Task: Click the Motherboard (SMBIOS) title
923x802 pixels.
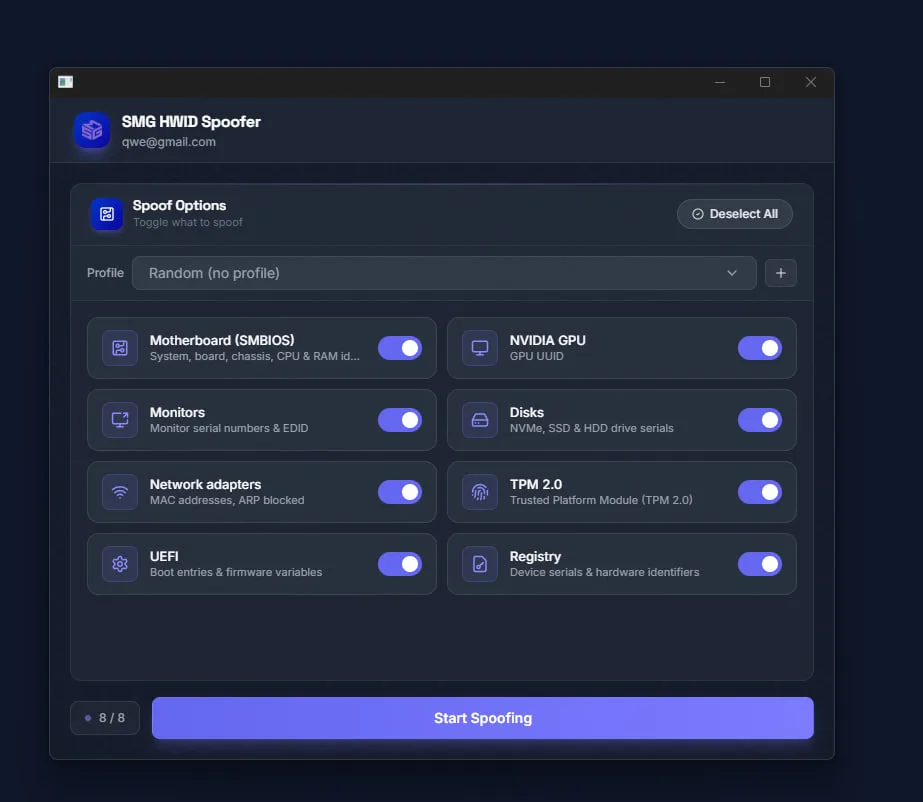Action: [222, 340]
